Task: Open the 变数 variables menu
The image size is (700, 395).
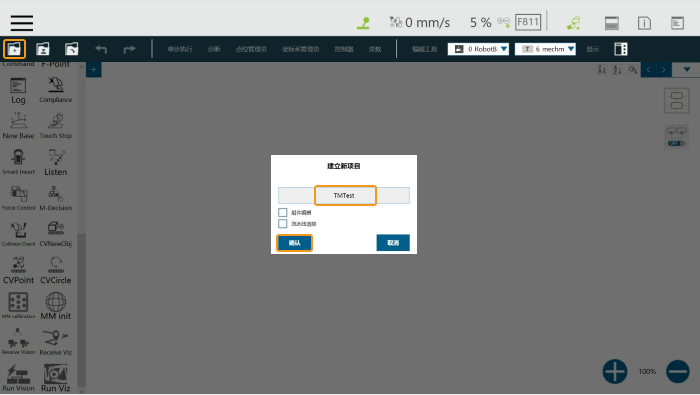Action: [x=375, y=49]
